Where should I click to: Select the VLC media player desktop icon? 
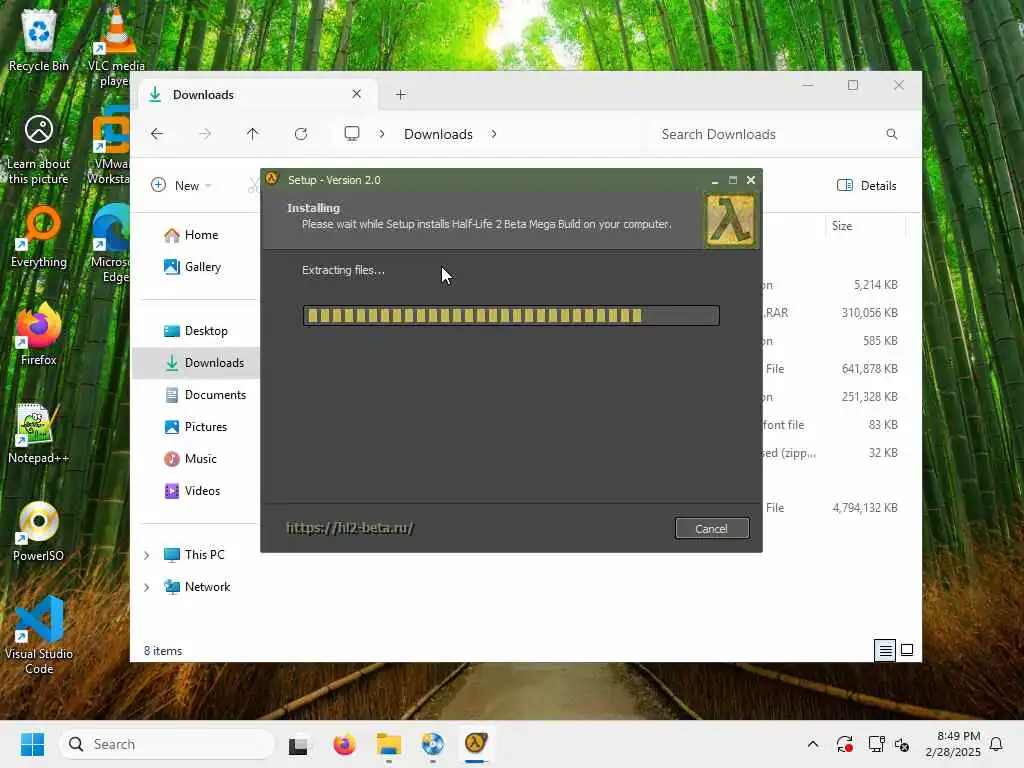[x=116, y=47]
